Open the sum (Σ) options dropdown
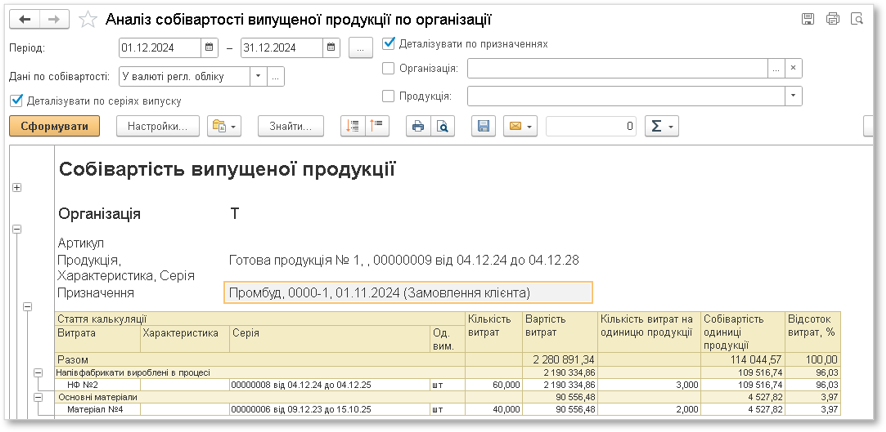Image resolution: width=886 pixels, height=432 pixels. click(662, 126)
